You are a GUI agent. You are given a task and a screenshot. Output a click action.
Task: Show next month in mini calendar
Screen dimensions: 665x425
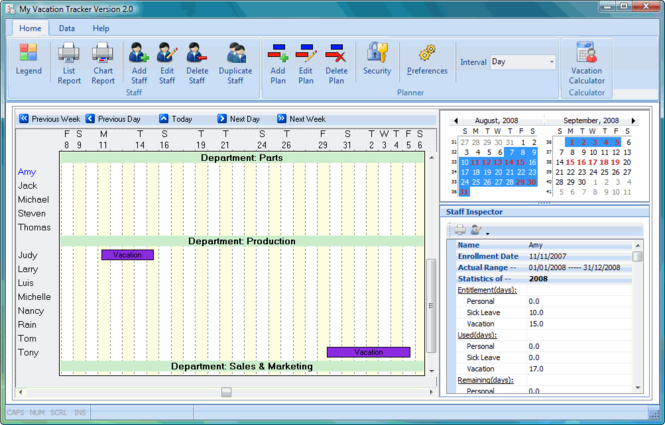(633, 121)
